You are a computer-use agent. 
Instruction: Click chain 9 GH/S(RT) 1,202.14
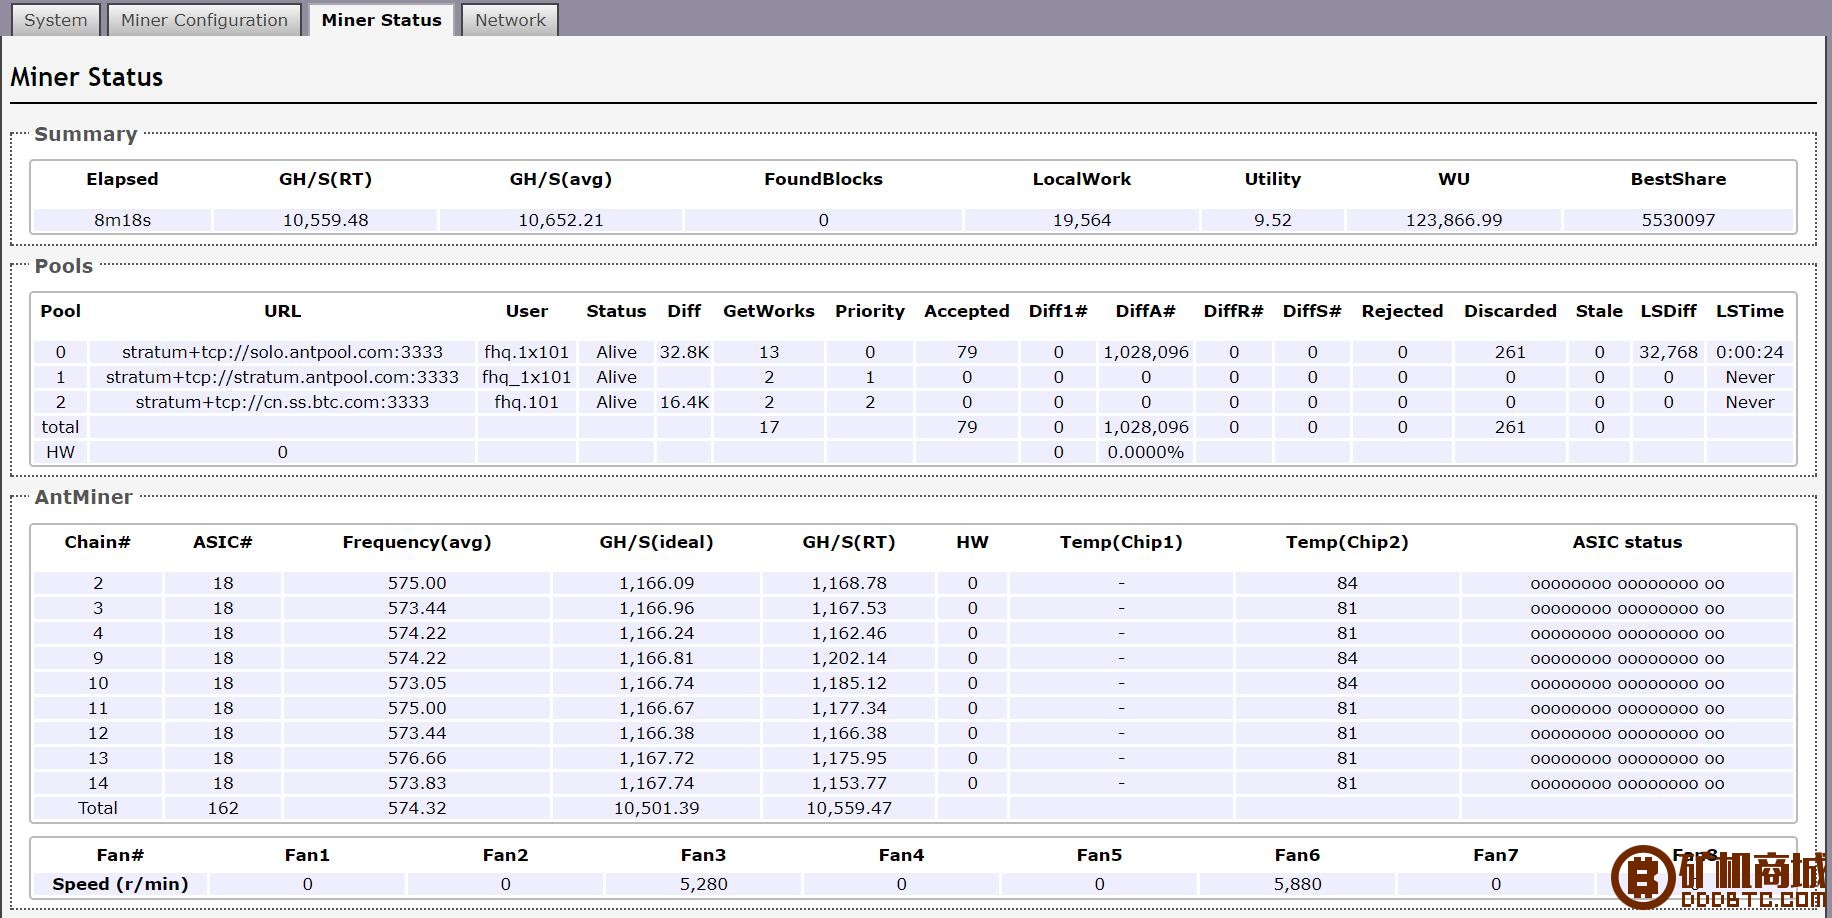click(x=849, y=658)
